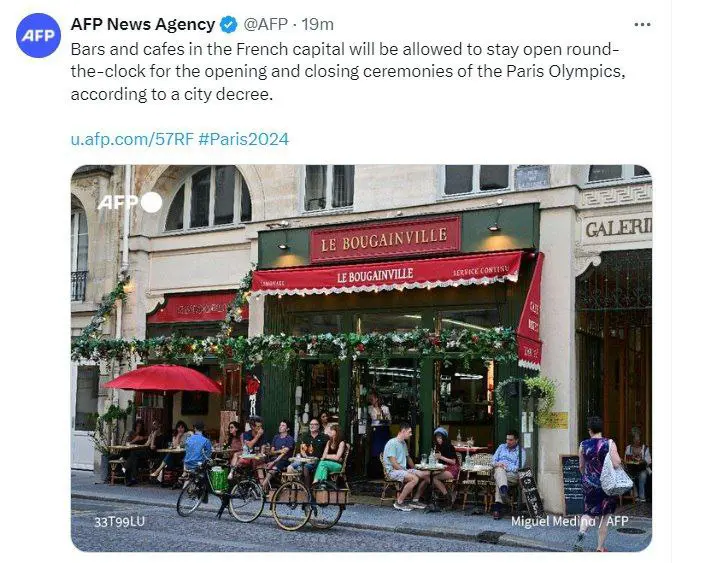The image size is (703, 563).
Task: Visit the @AFP handle link
Action: pos(265,24)
